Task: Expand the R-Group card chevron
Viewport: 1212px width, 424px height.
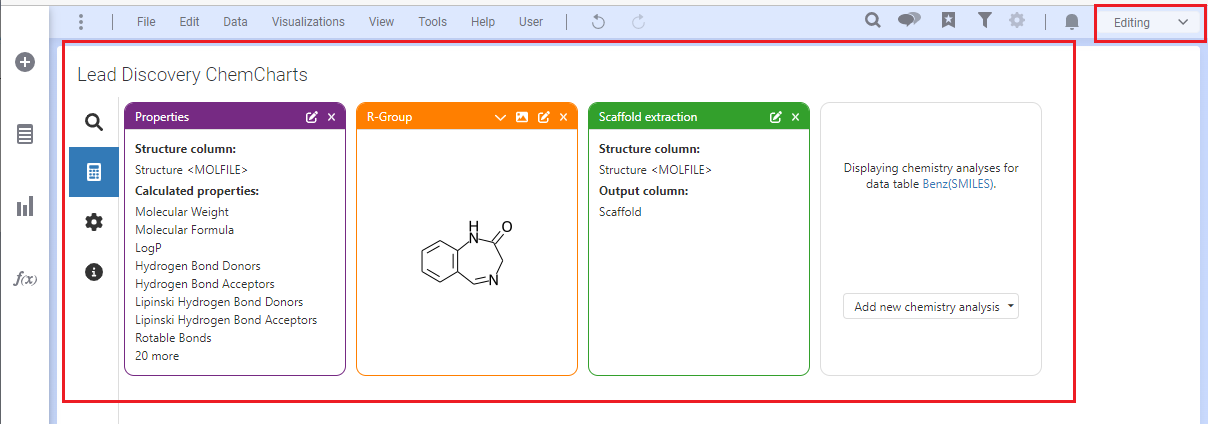Action: point(501,117)
